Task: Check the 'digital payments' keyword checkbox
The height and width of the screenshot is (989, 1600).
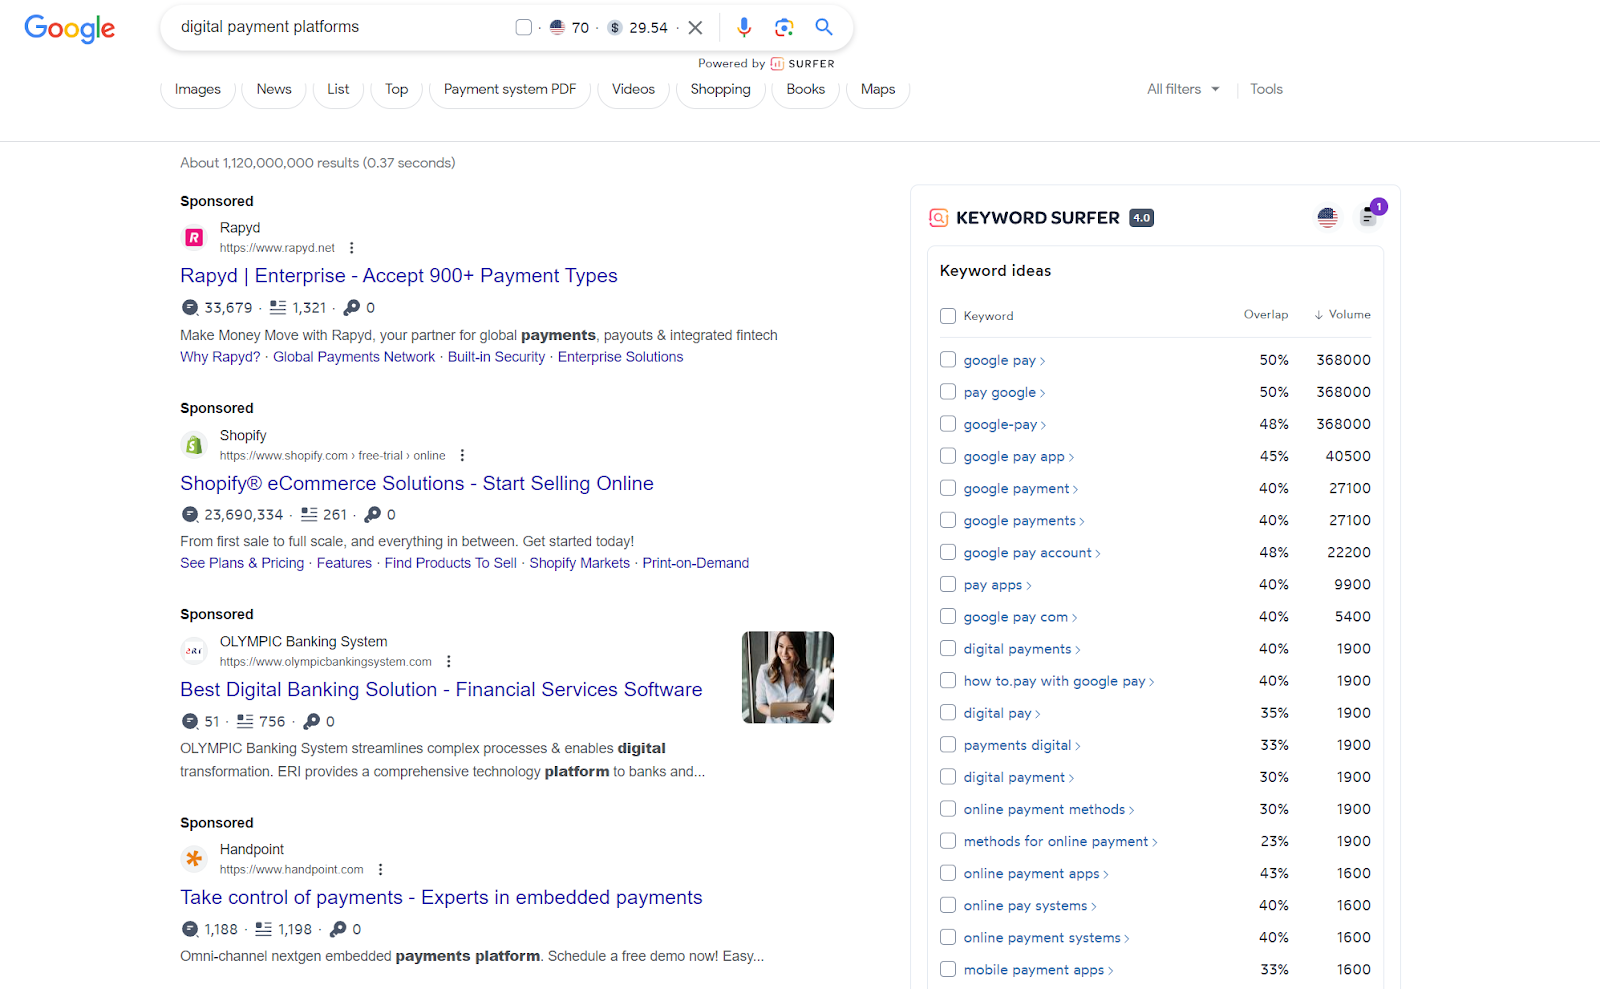Action: pyautogui.click(x=948, y=649)
